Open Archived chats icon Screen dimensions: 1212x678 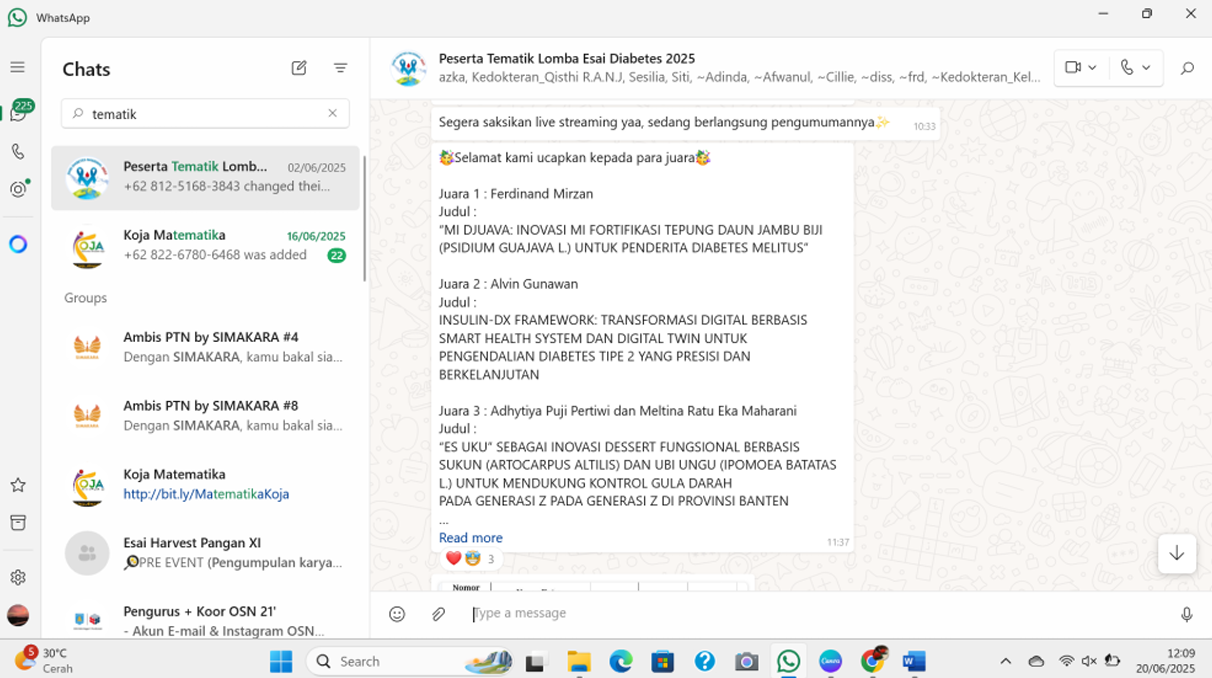[18, 523]
